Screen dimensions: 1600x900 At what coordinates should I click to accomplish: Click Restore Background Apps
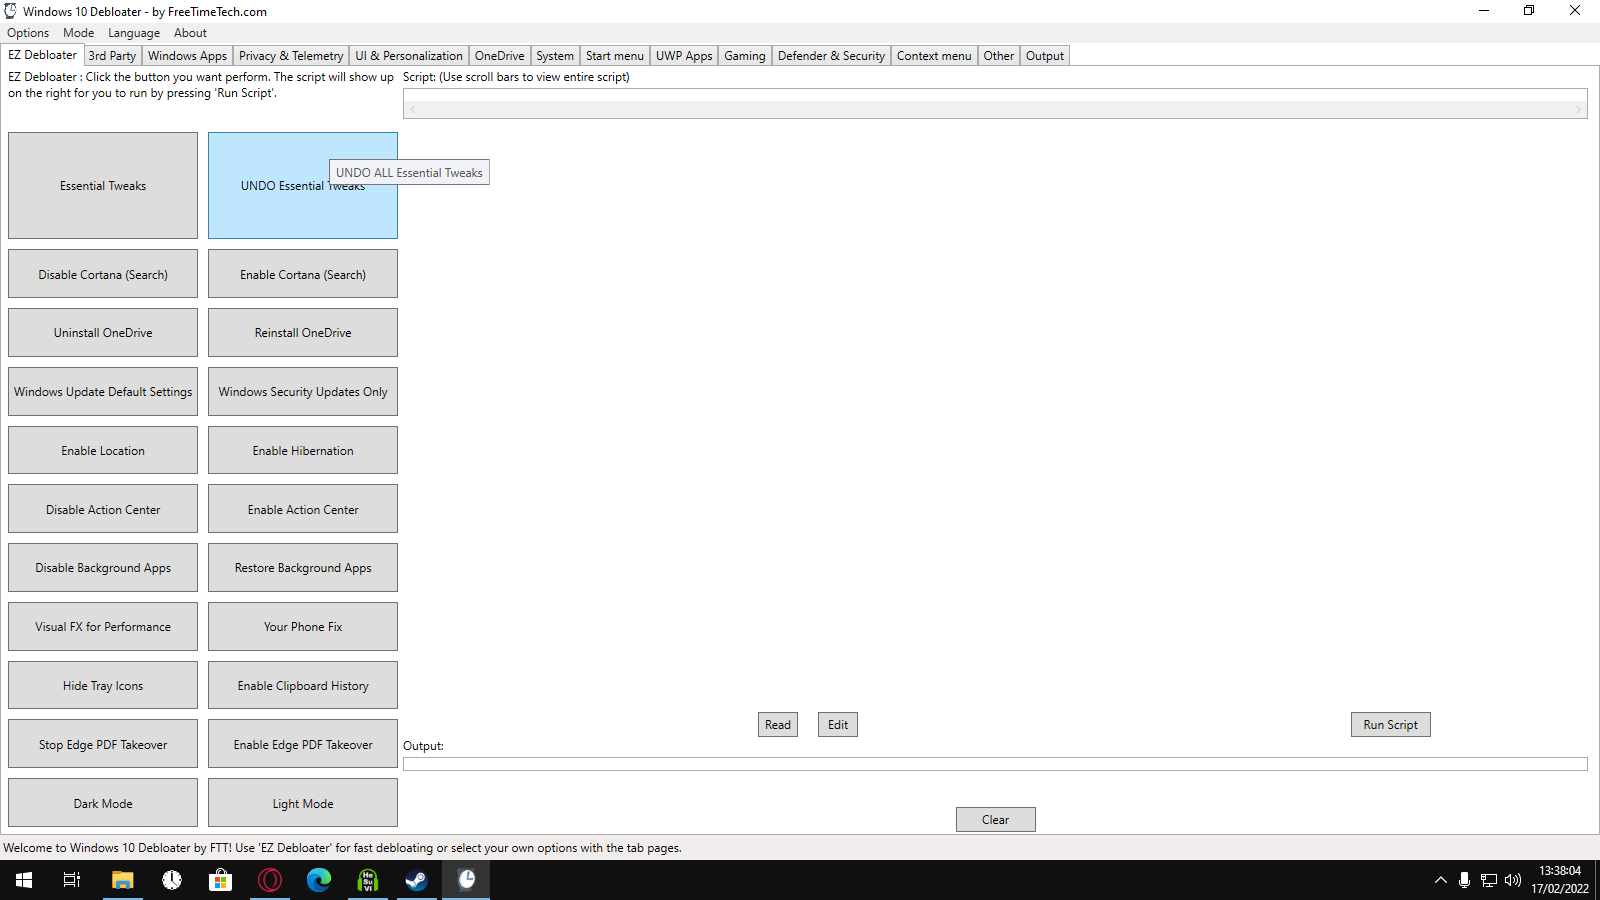tap(303, 568)
